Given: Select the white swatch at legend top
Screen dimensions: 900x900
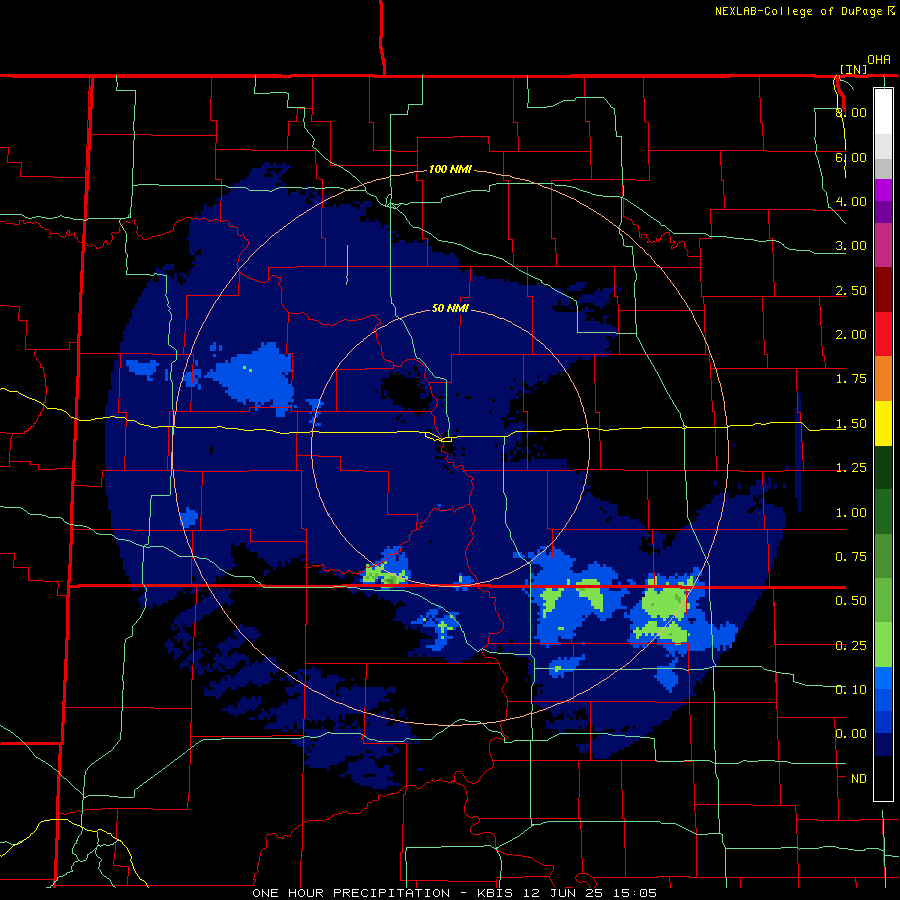Looking at the screenshot, I should pos(883,111).
